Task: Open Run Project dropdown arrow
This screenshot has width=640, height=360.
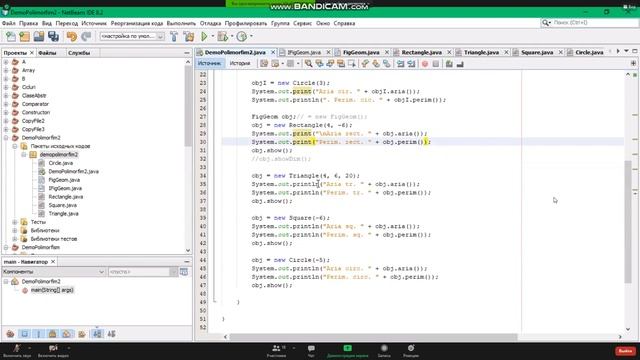Action: click(x=213, y=36)
